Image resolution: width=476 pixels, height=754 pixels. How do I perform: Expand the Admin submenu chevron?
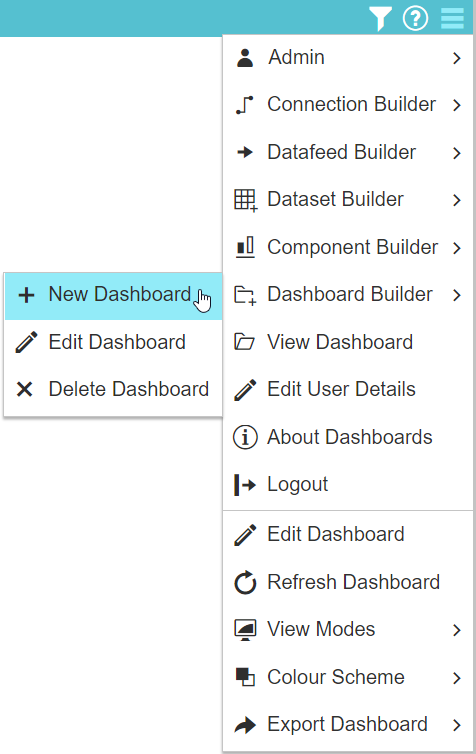(x=457, y=58)
